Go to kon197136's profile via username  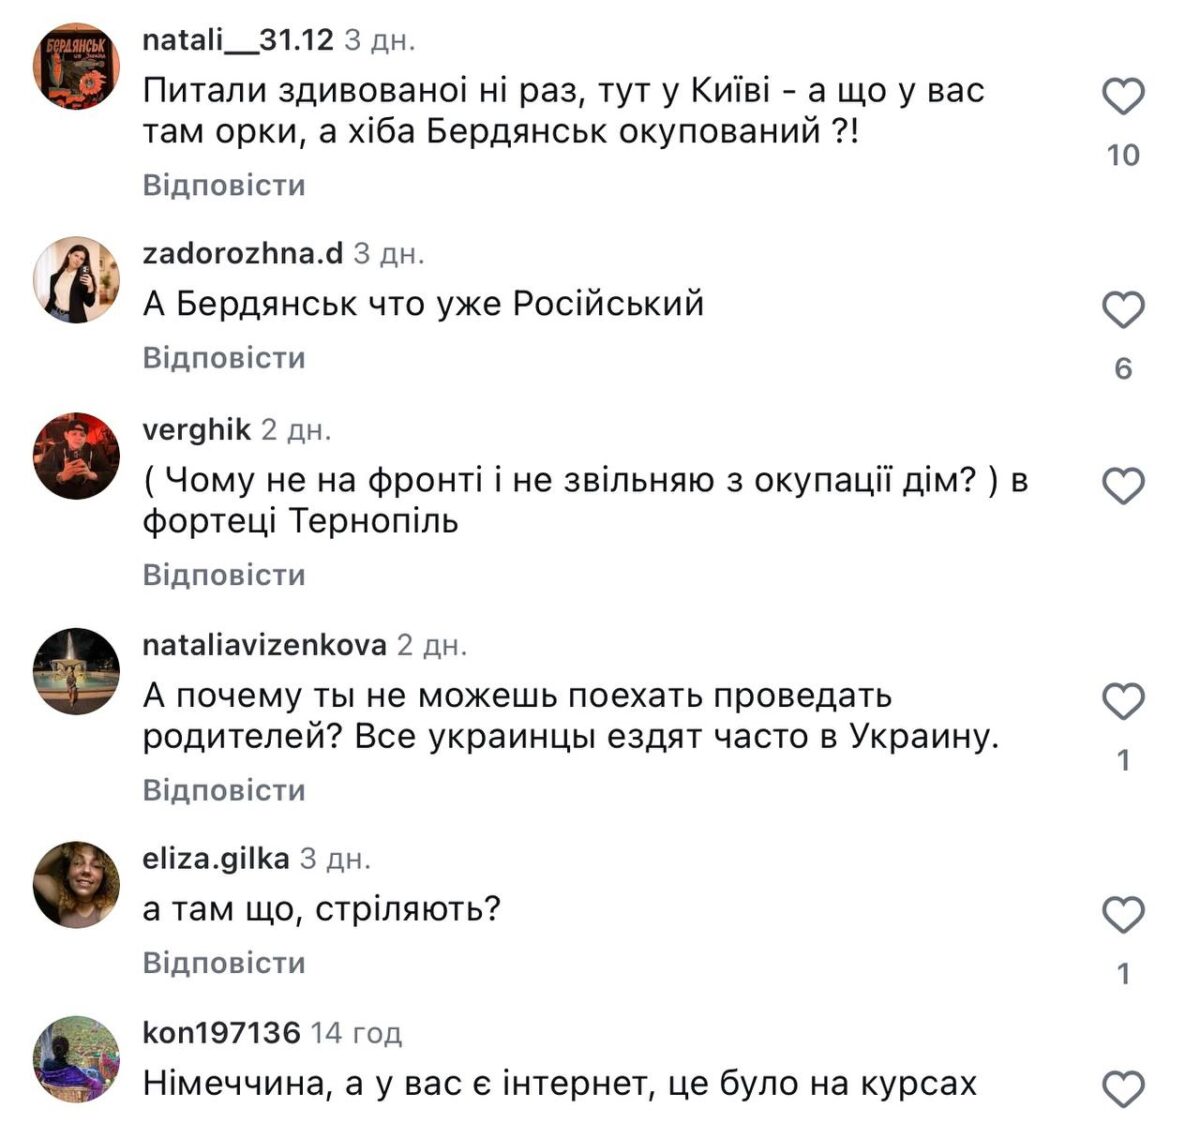pos(221,1032)
